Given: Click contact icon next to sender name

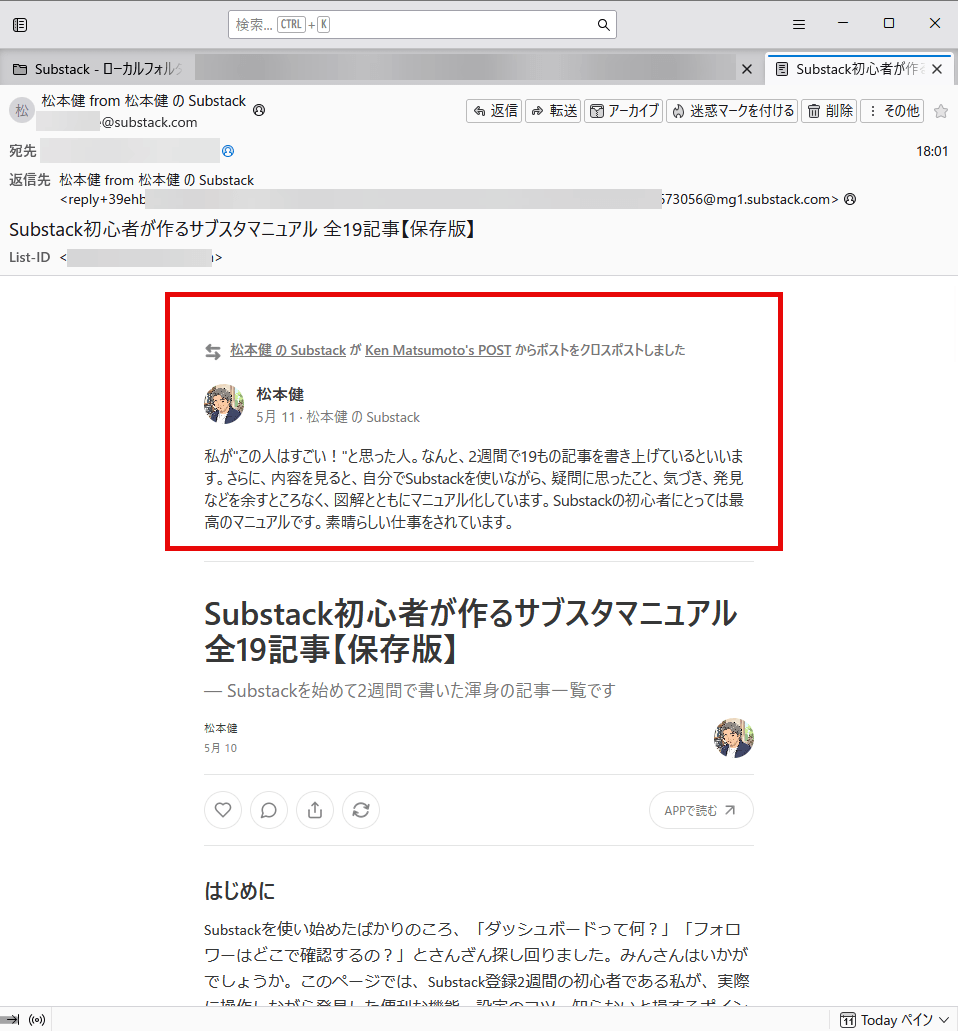Looking at the screenshot, I should tap(259, 110).
